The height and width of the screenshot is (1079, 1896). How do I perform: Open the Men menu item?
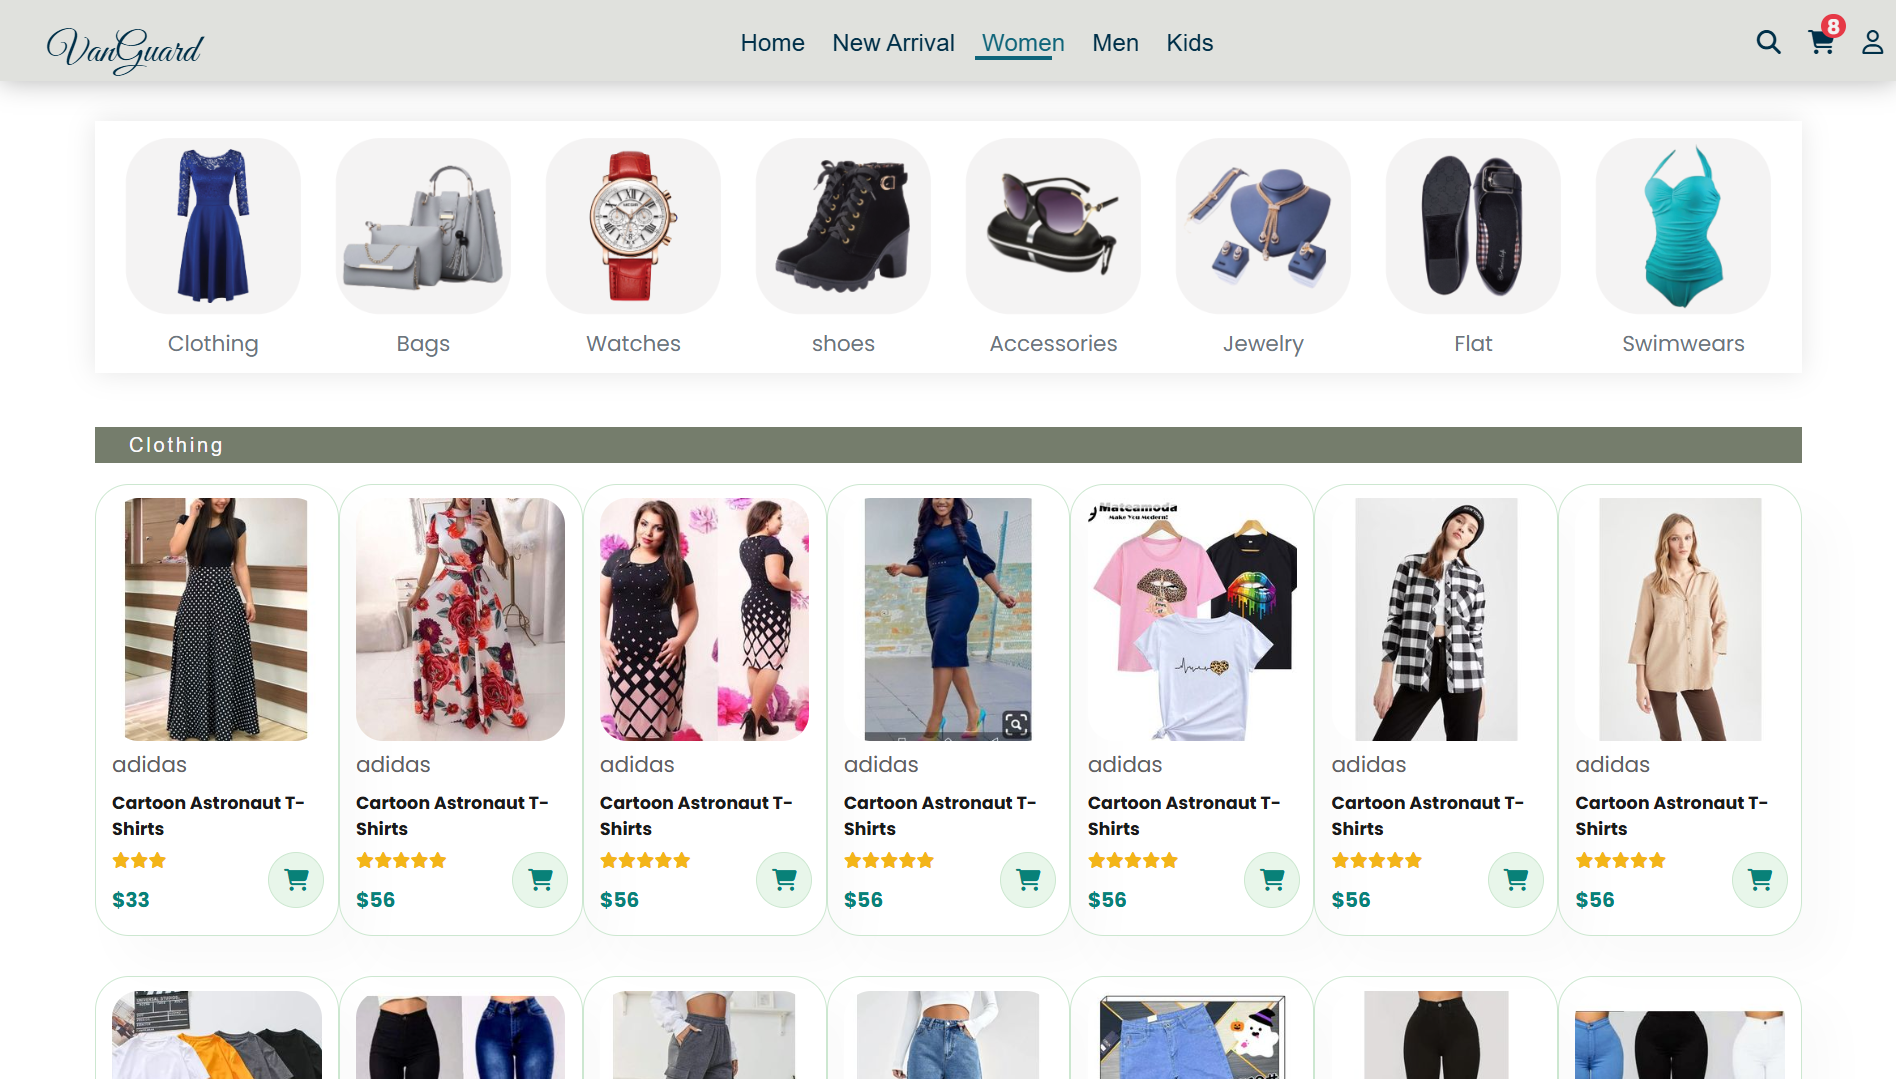click(1115, 43)
